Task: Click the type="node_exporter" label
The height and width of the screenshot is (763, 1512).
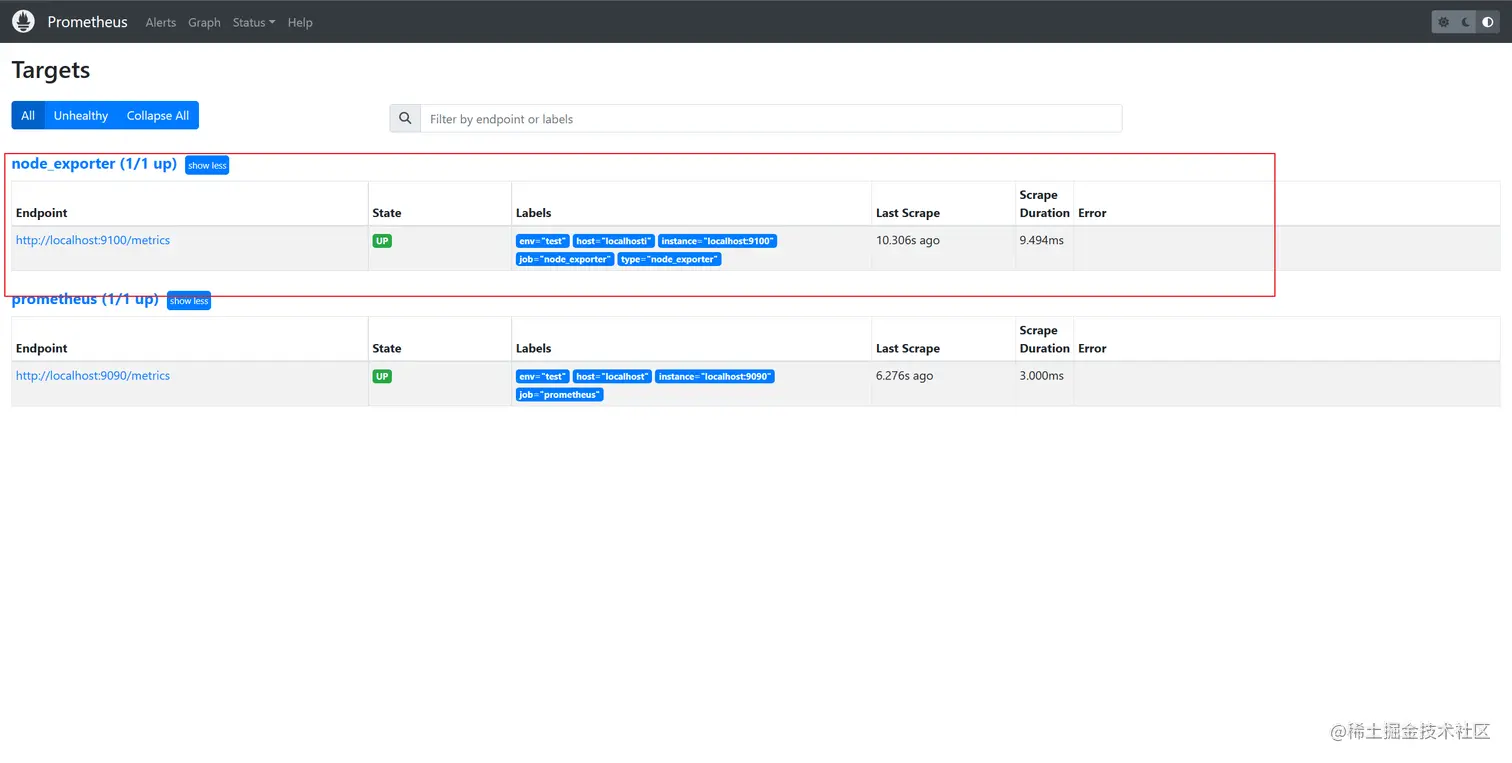Action: tap(669, 259)
